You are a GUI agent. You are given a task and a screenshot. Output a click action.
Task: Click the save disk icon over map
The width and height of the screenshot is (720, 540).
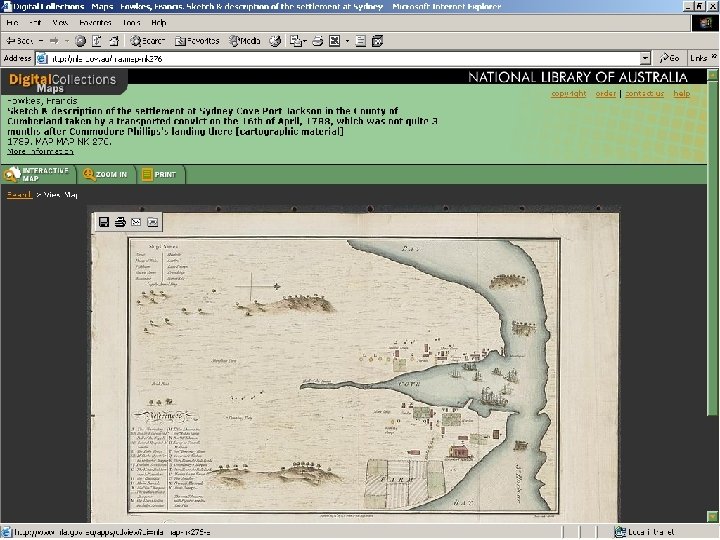pyautogui.click(x=104, y=222)
